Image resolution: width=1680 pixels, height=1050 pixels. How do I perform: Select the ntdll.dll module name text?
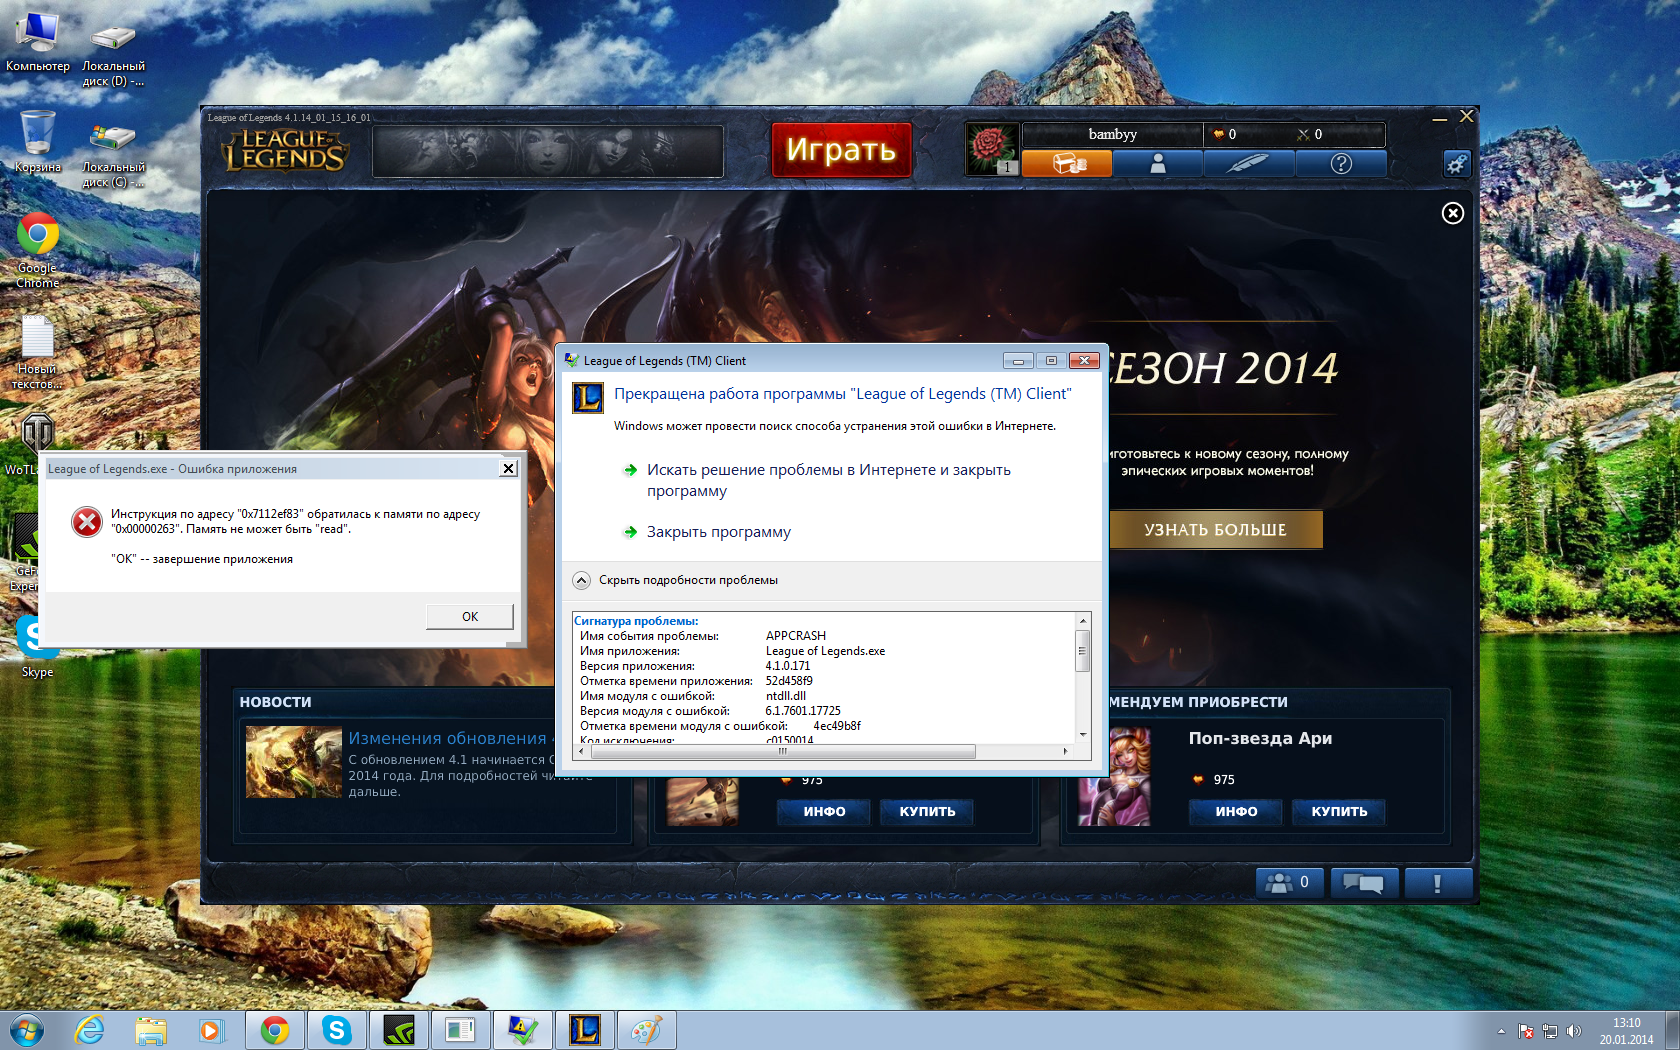(x=786, y=696)
